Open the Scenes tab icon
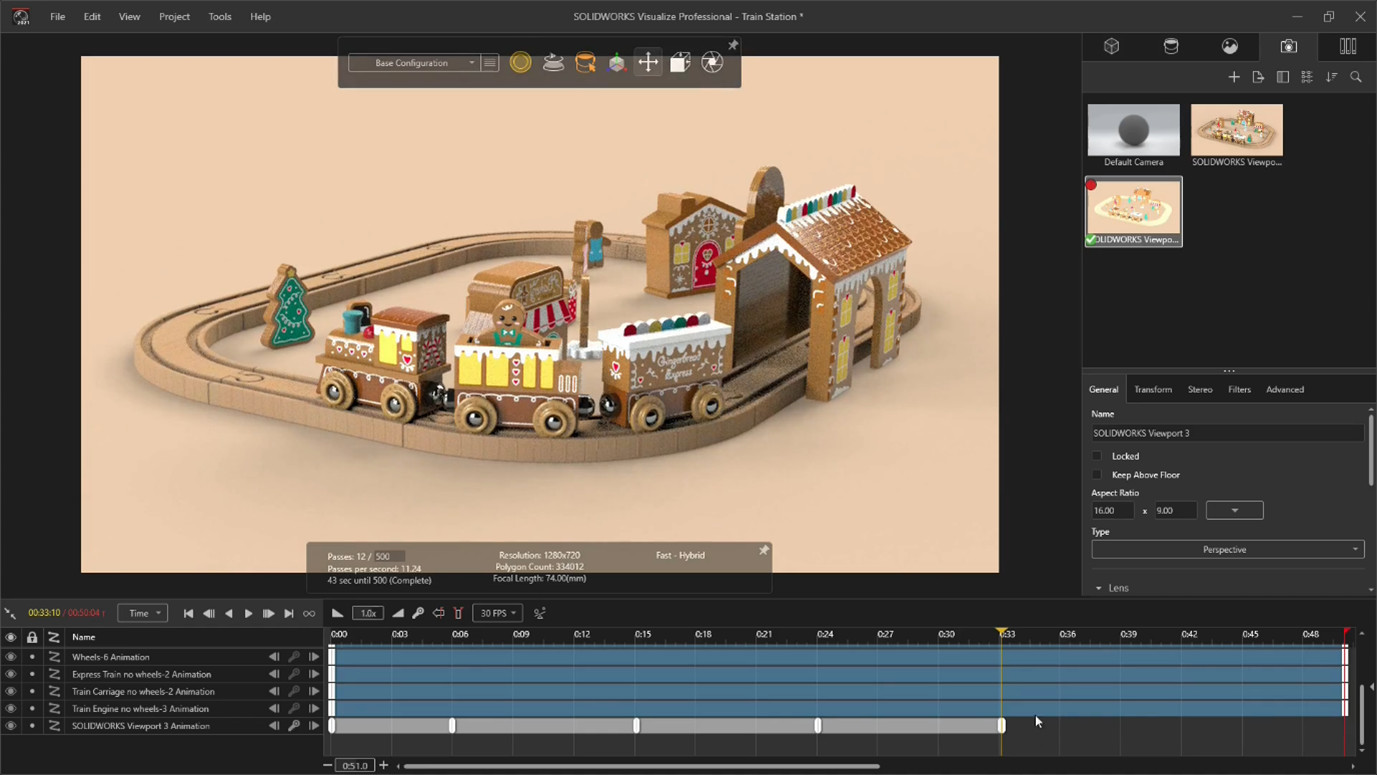Viewport: 1377px width, 775px height. [x=1230, y=47]
